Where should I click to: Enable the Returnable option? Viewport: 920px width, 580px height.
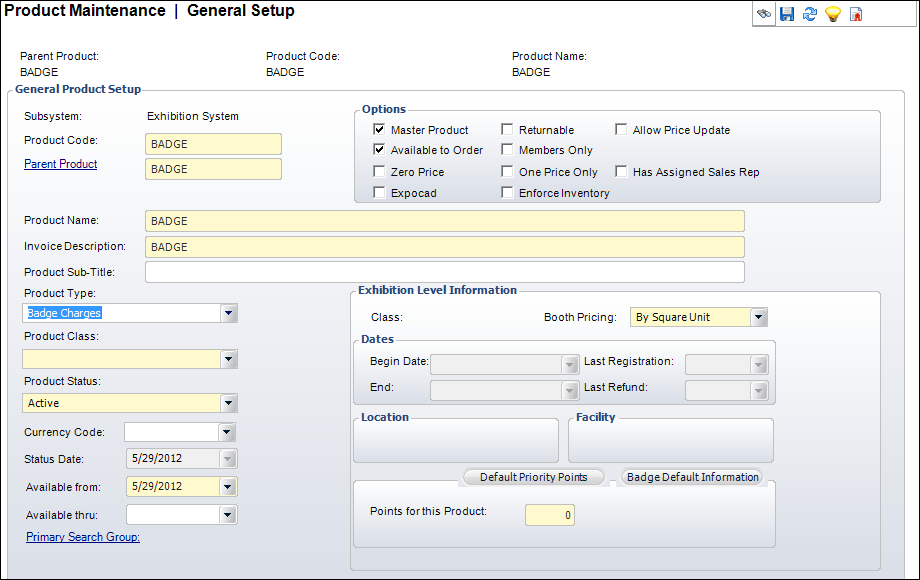(507, 129)
